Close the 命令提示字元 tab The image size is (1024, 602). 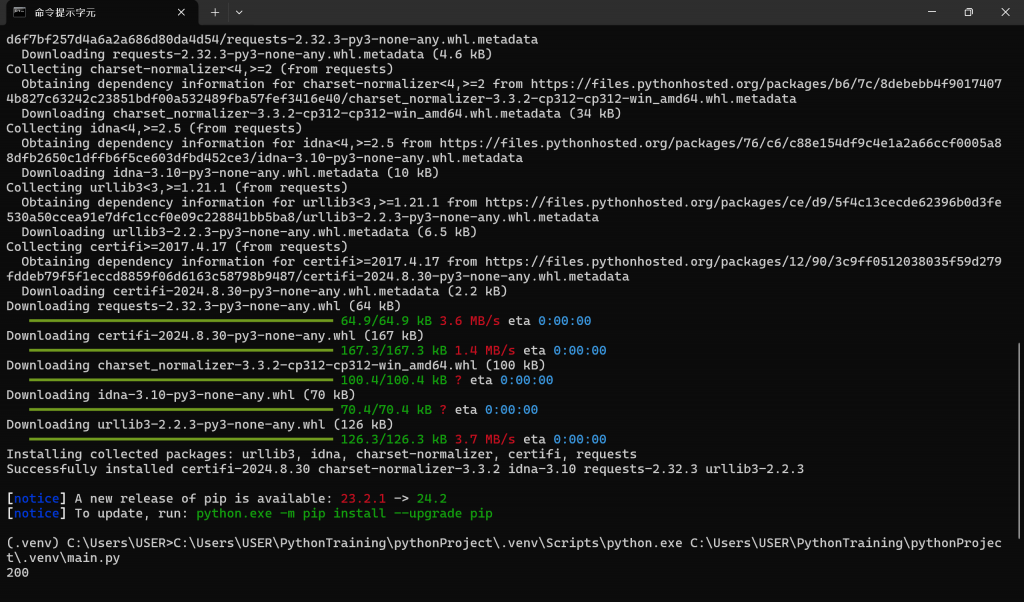182,12
